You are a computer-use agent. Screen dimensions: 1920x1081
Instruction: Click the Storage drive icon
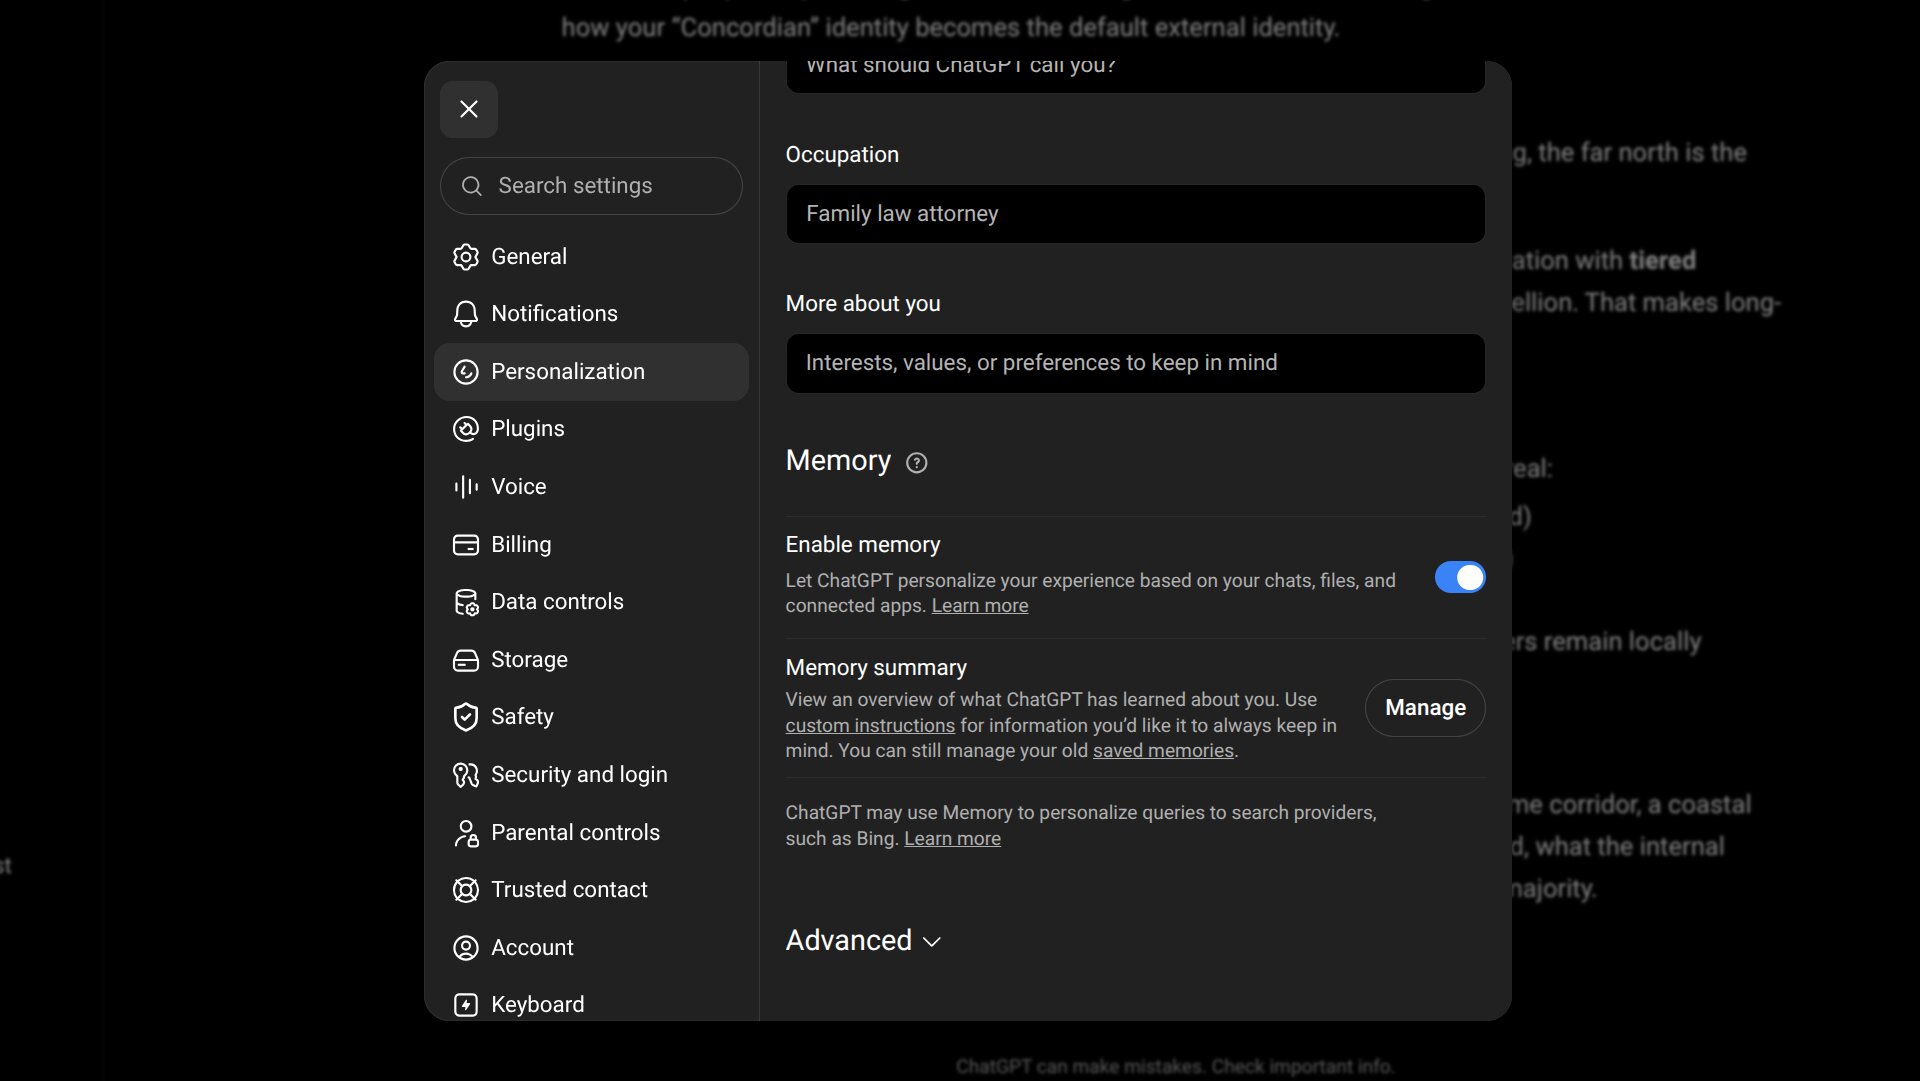pyautogui.click(x=466, y=660)
